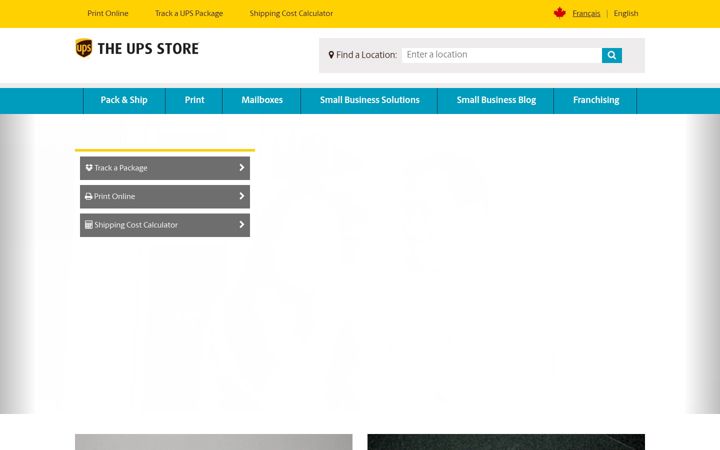Open the Pack & Ship menu
720x450 pixels.
(124, 101)
